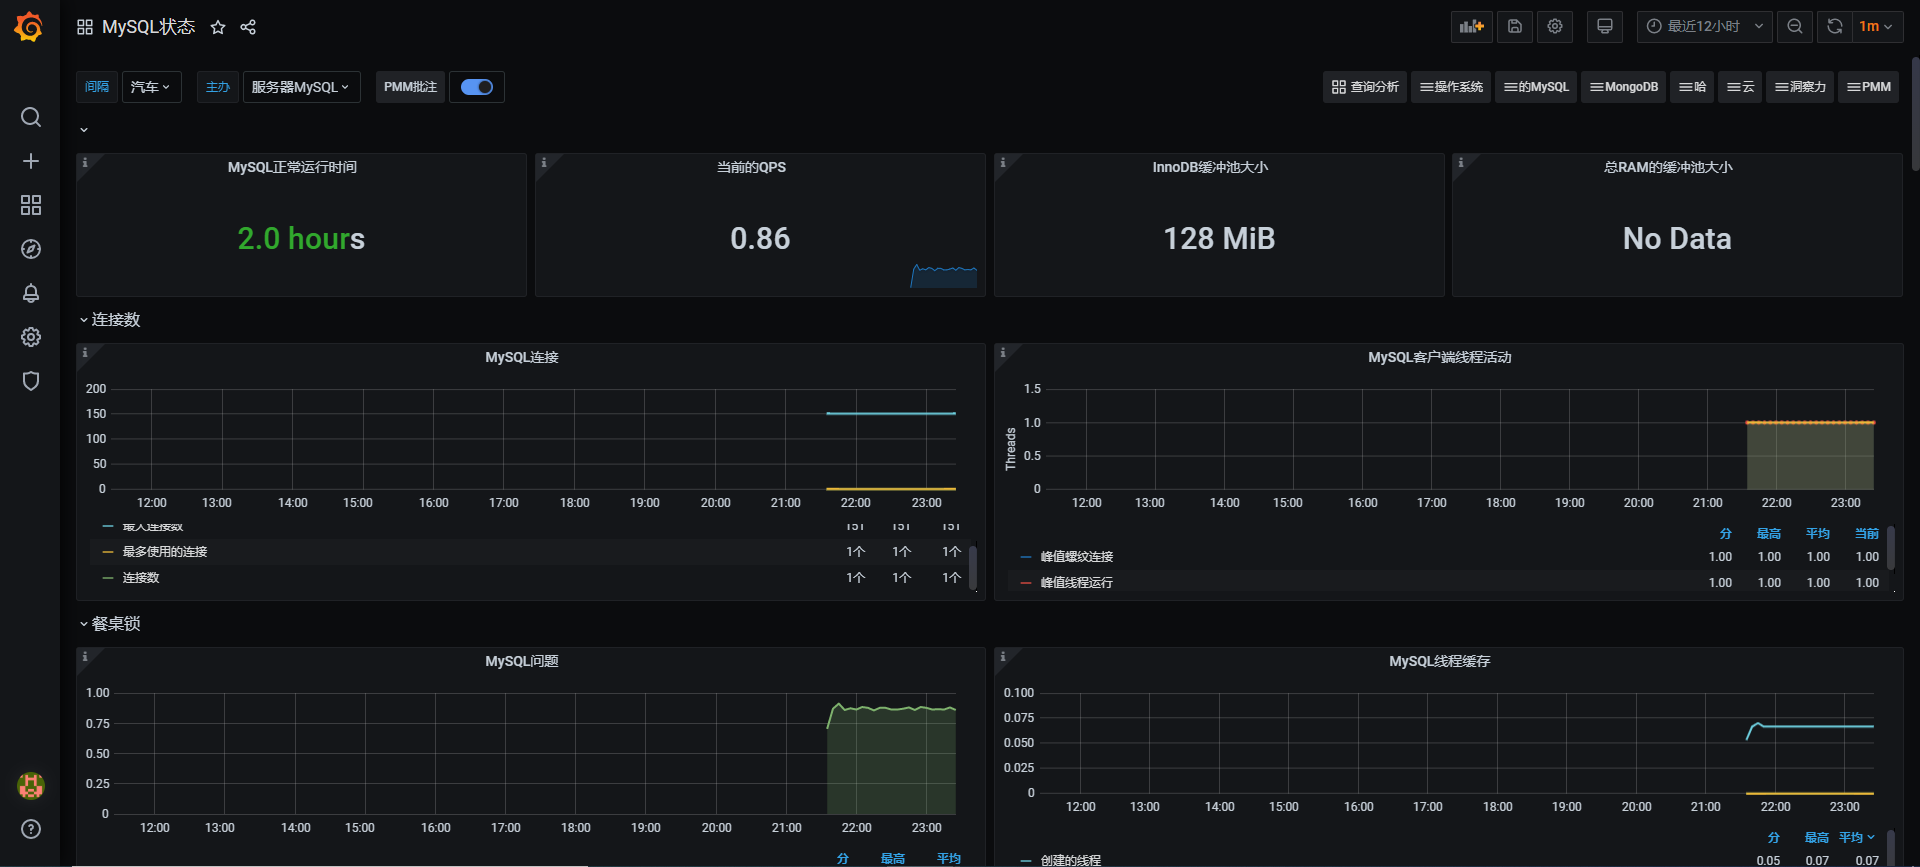The width and height of the screenshot is (1920, 867).
Task: Toggle 最多使用的连接 series in legend
Action: (x=165, y=552)
